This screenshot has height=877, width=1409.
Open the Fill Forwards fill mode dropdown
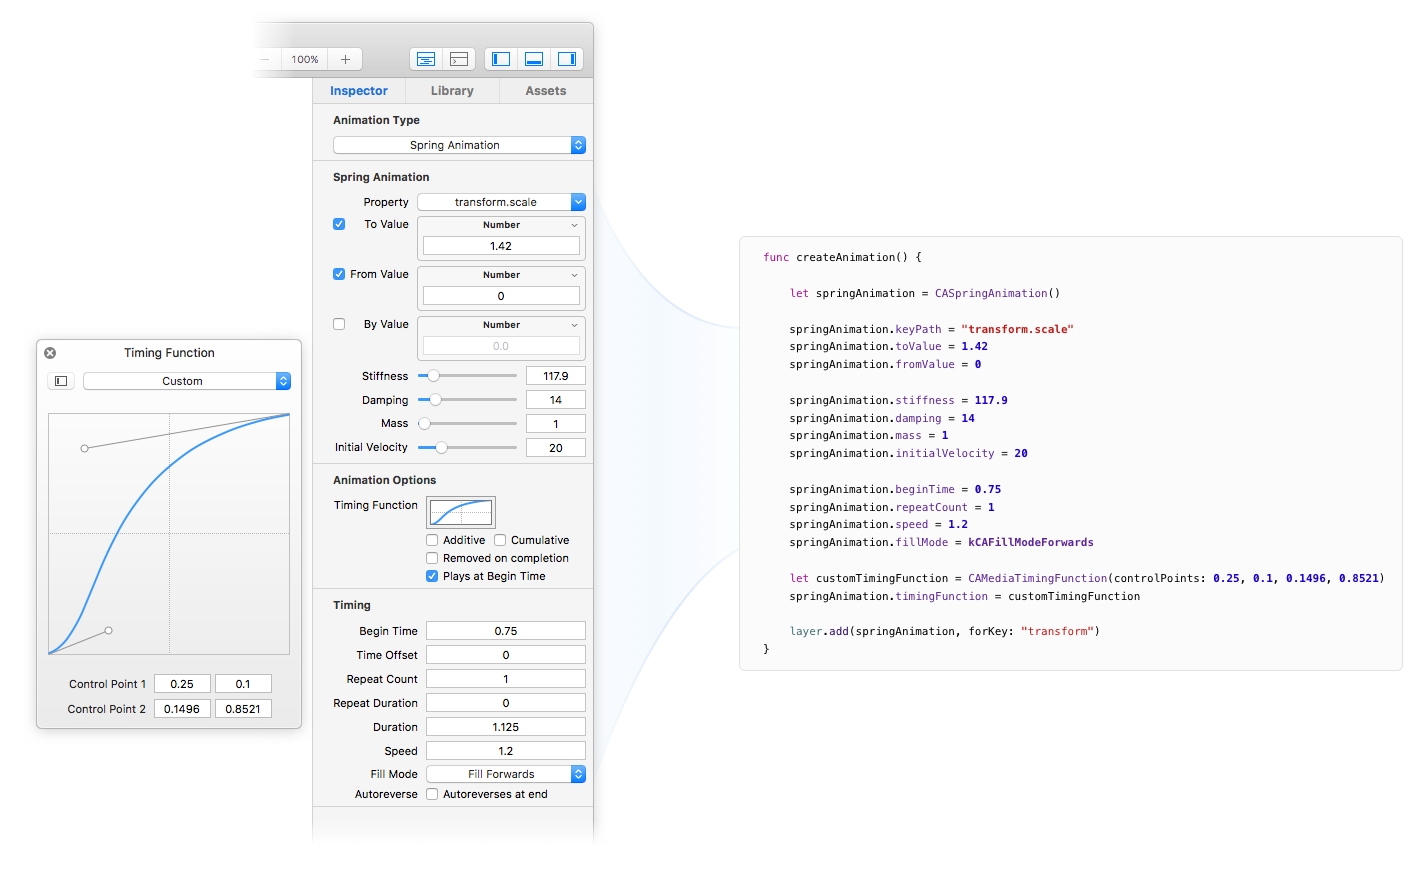point(505,773)
